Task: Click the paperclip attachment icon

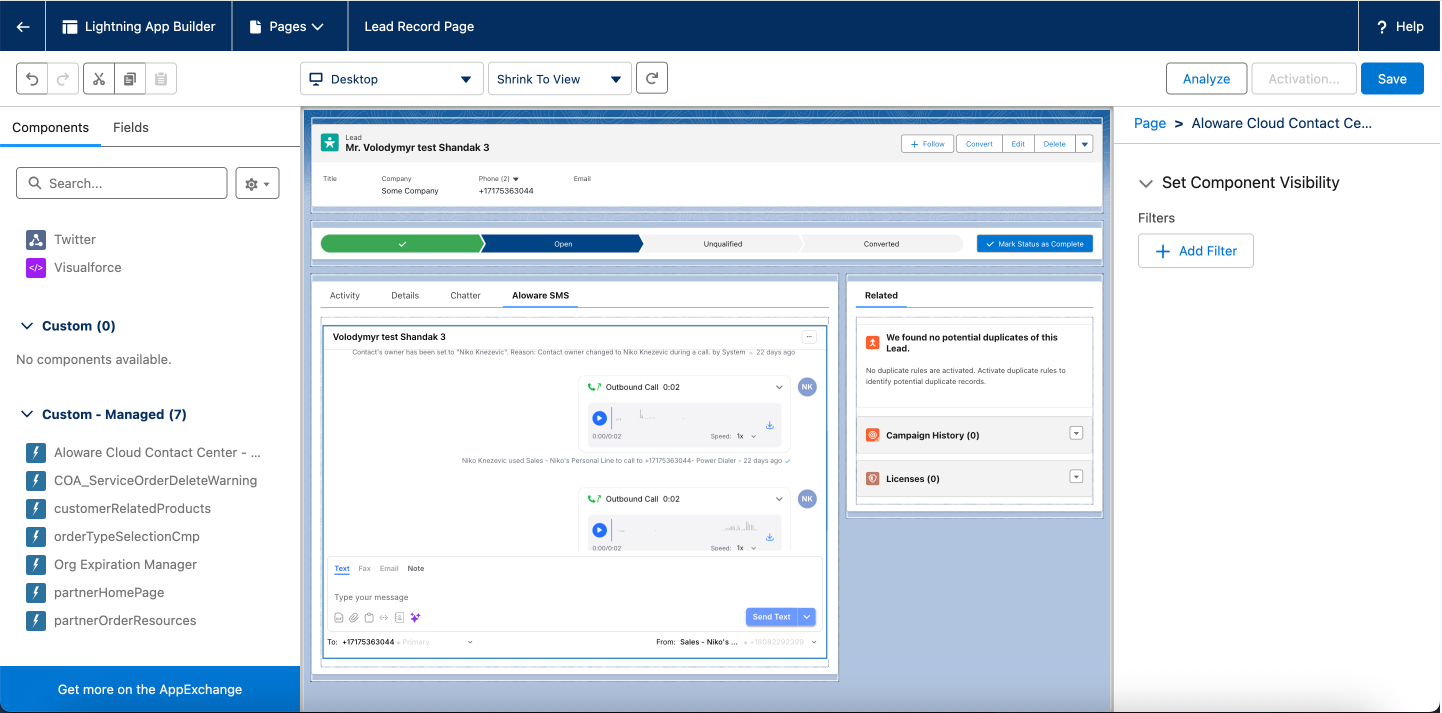Action: click(x=353, y=617)
